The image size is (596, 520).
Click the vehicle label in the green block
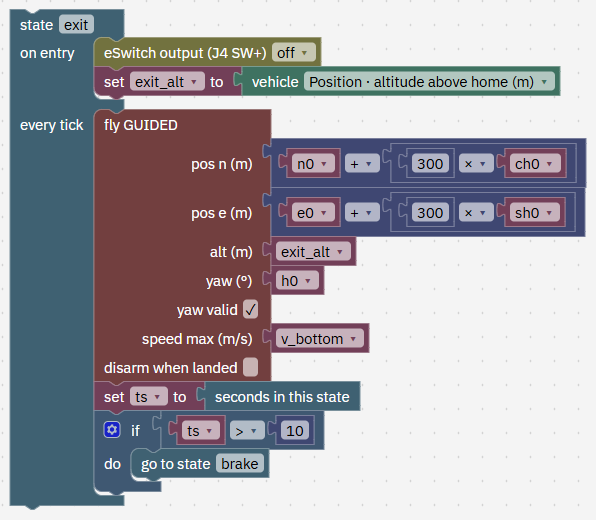click(275, 82)
